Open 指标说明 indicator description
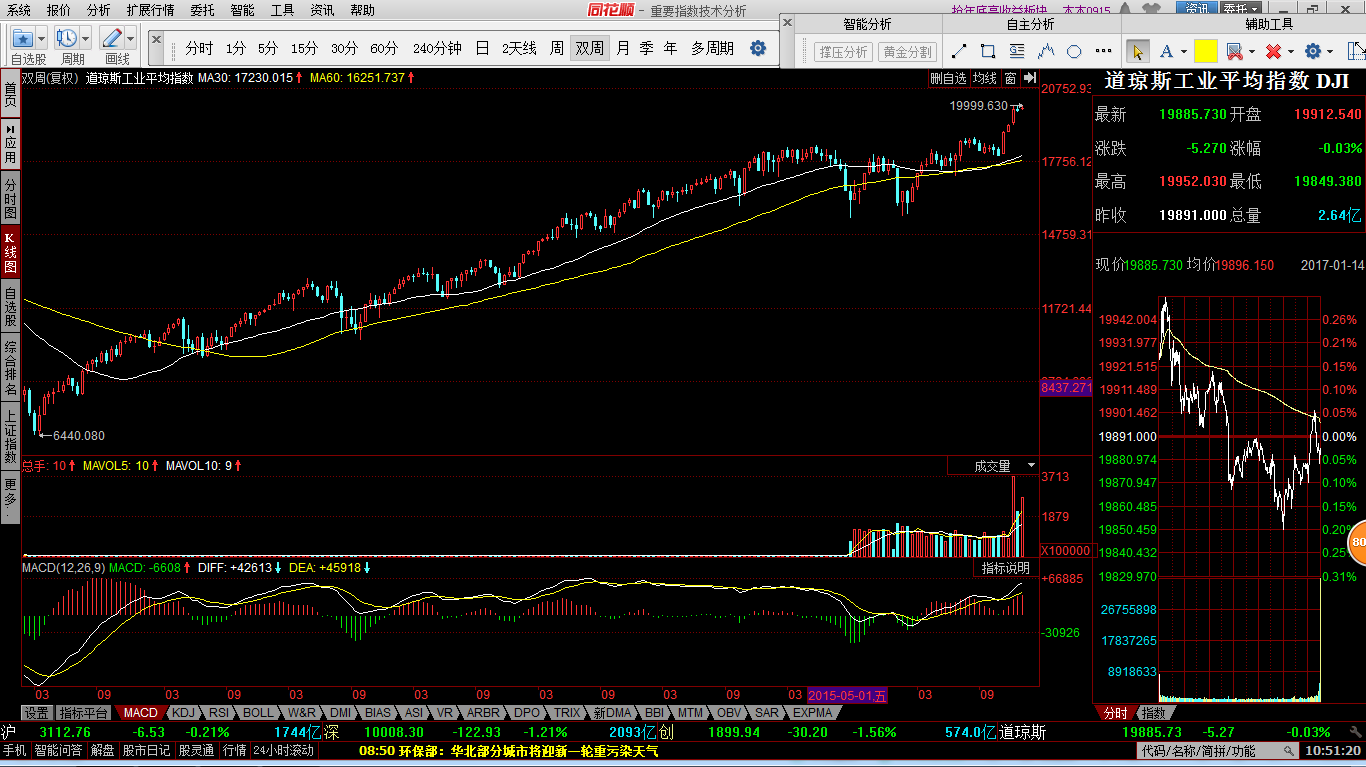The height and width of the screenshot is (767, 1366). coord(1005,568)
